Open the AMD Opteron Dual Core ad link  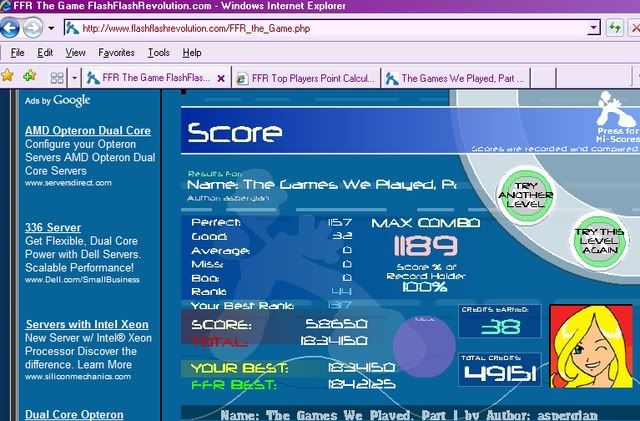point(87,130)
